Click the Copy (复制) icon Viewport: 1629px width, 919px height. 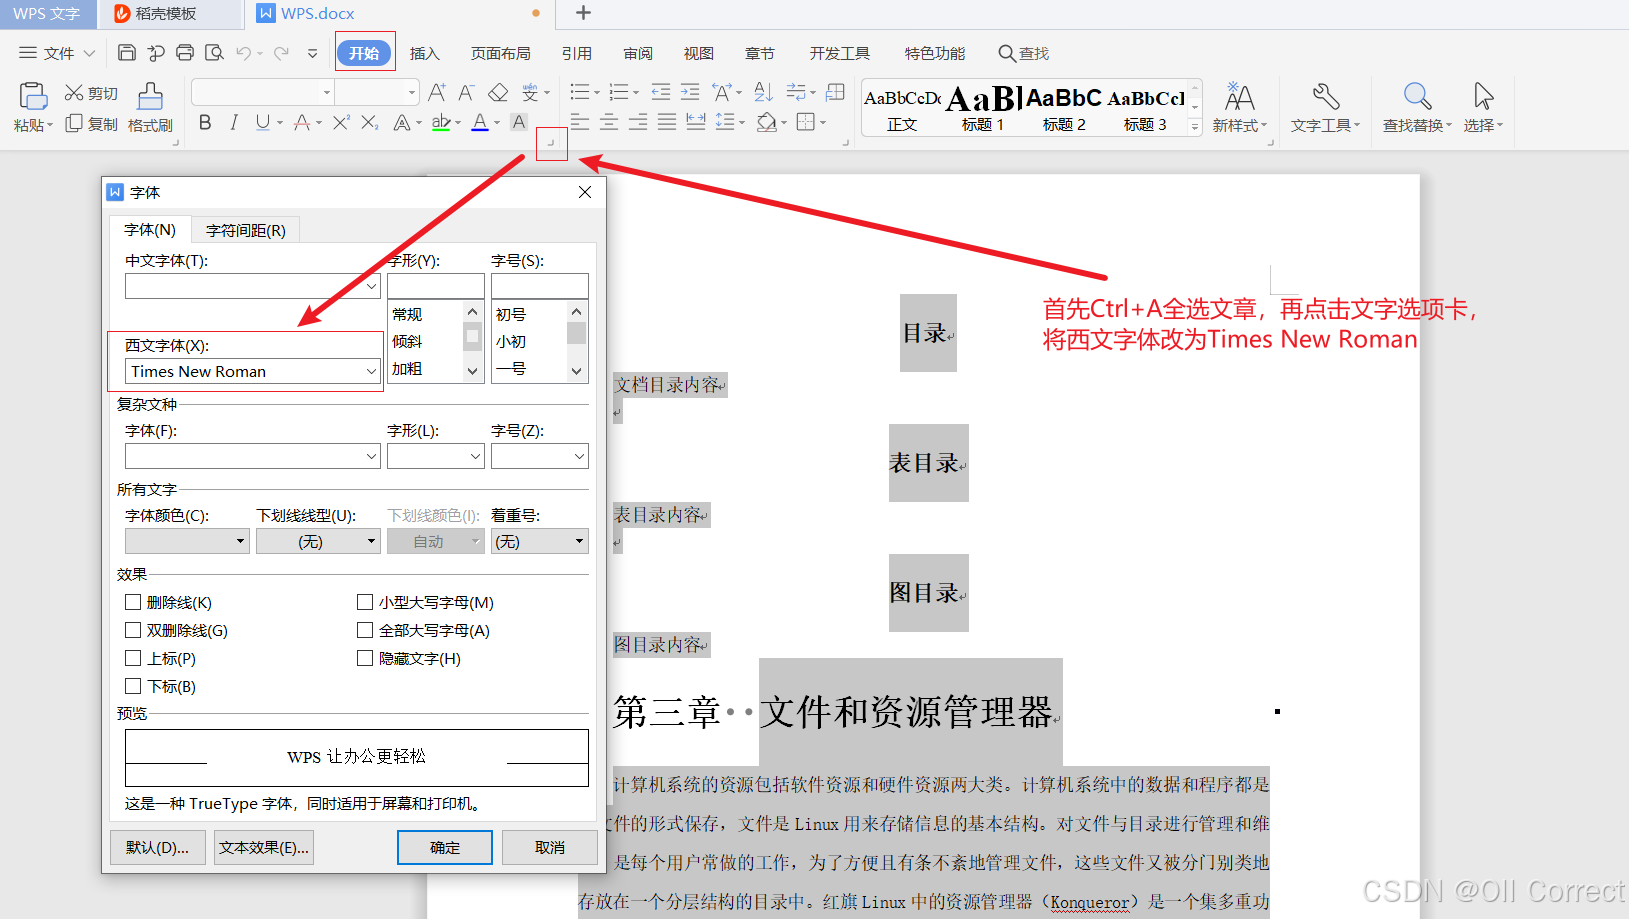[x=74, y=124]
